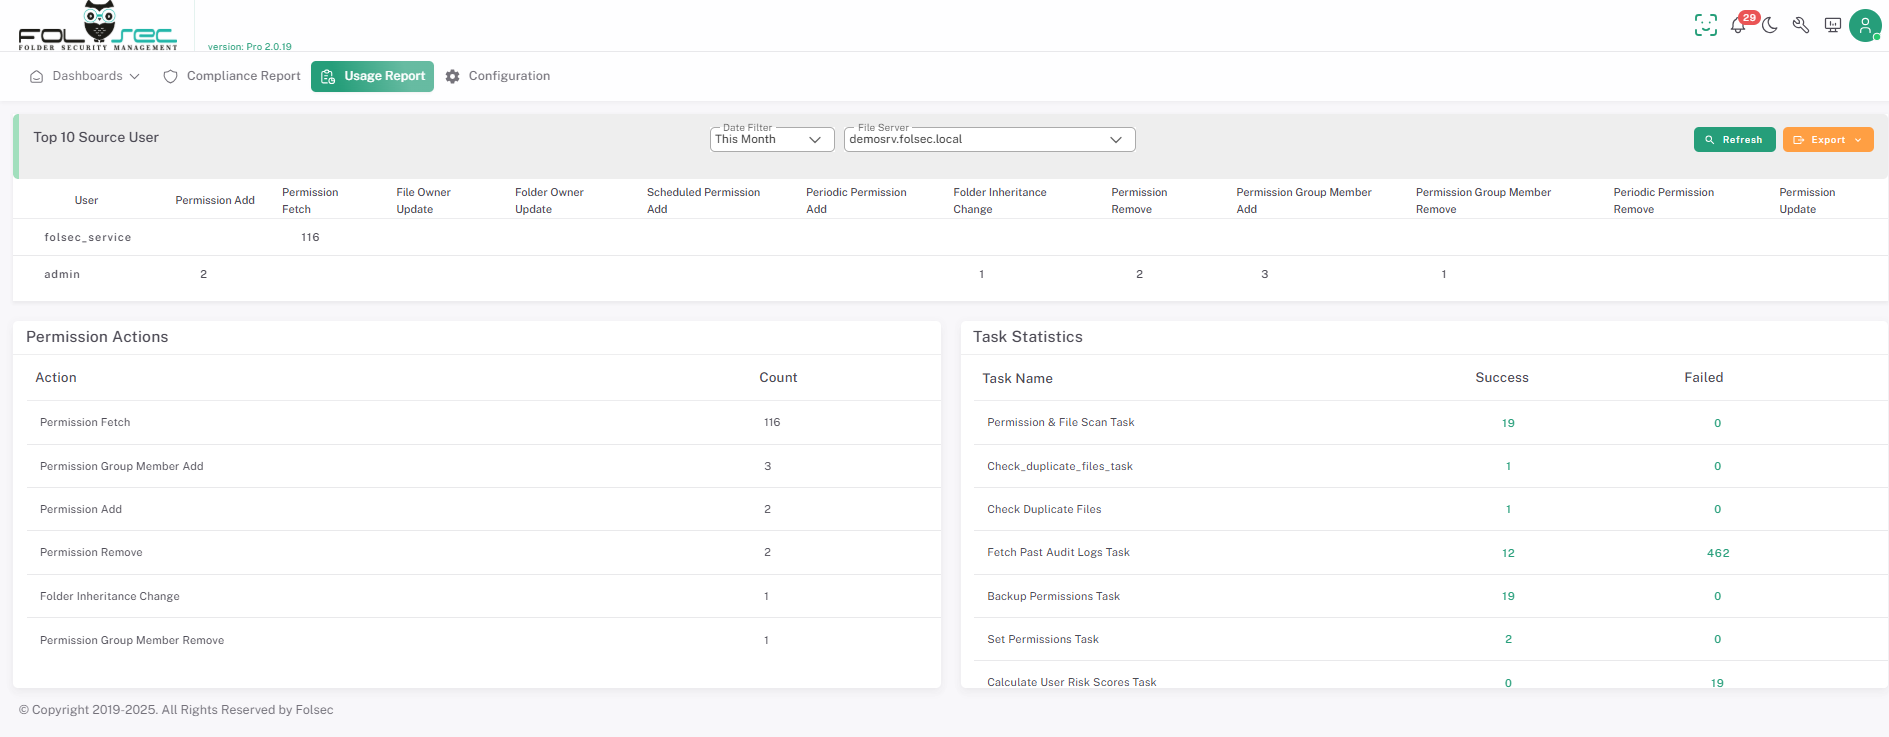Go to the Configuration tab
The width and height of the screenshot is (1889, 737).
click(x=509, y=76)
